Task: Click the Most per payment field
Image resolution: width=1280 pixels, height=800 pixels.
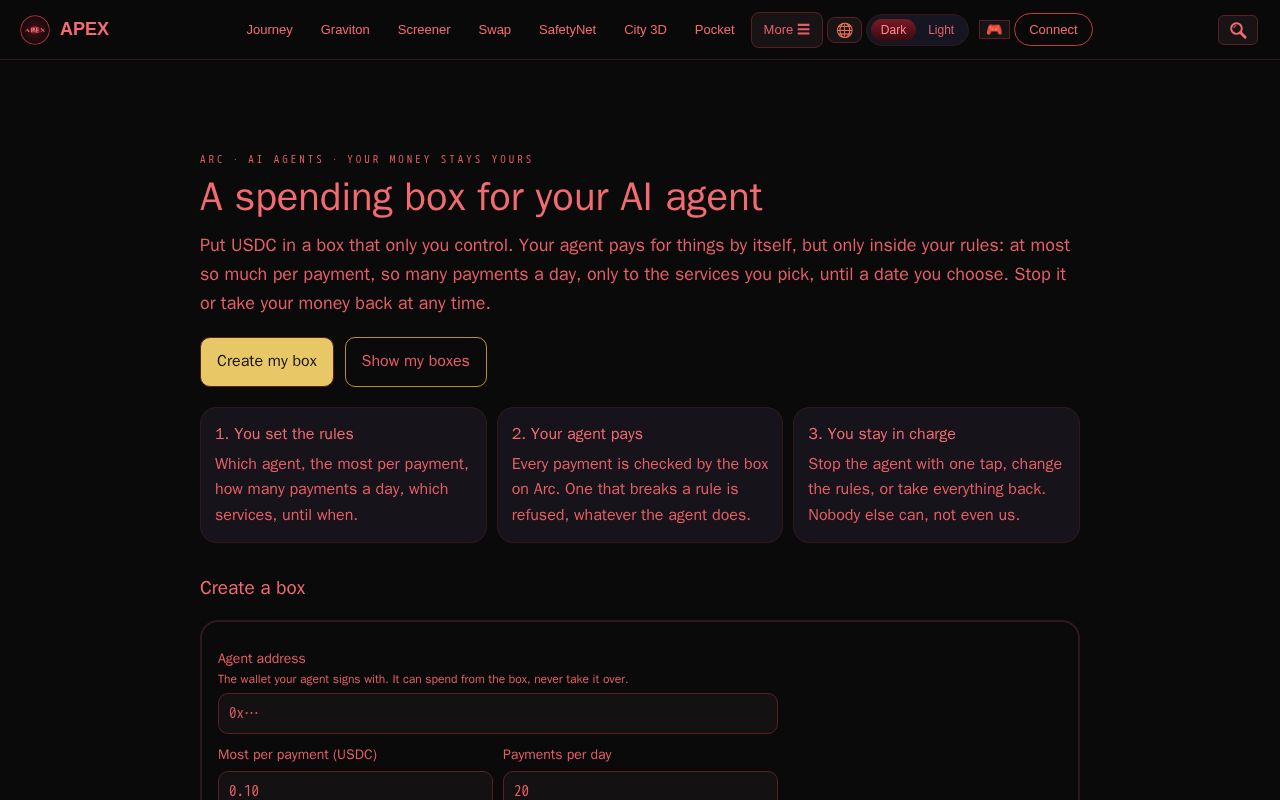Action: pos(355,786)
